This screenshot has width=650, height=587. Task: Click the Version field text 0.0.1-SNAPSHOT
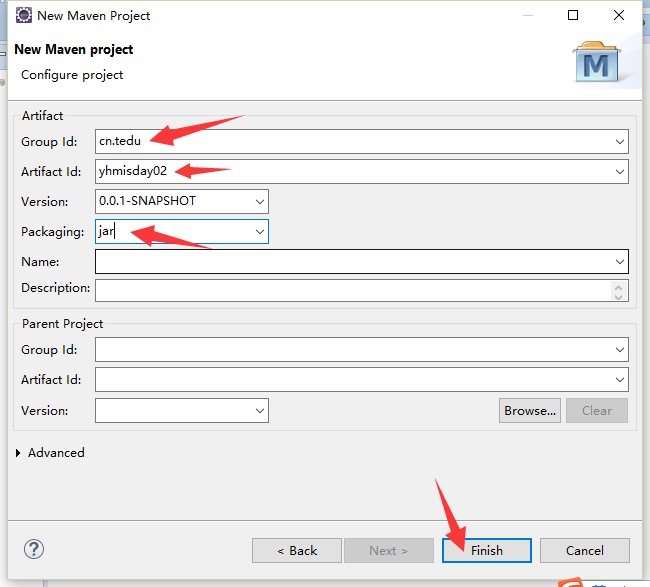pos(147,201)
